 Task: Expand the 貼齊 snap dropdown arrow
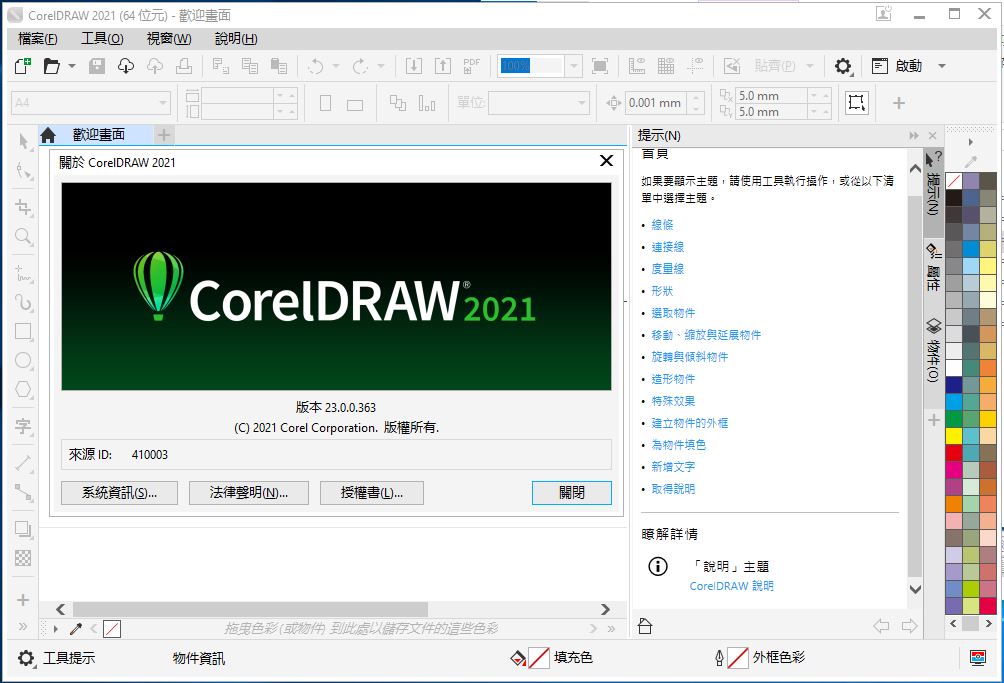(x=810, y=66)
